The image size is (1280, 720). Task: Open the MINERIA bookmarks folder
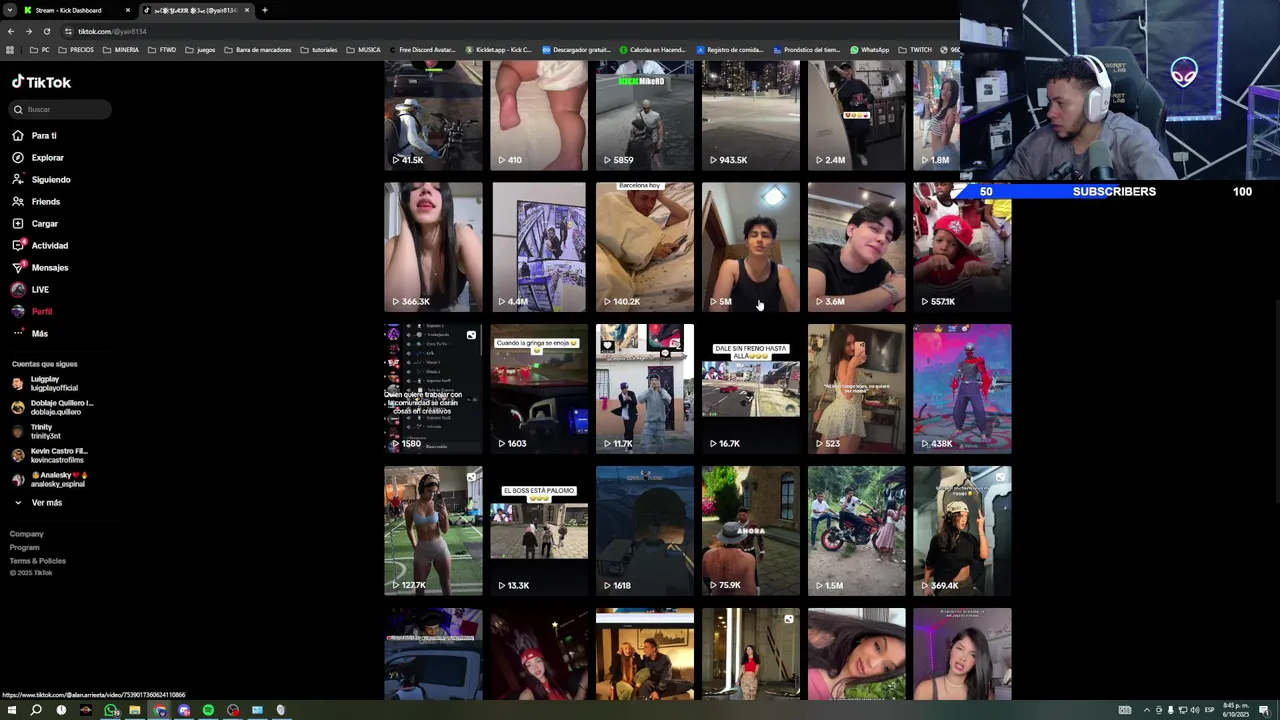(x=120, y=50)
